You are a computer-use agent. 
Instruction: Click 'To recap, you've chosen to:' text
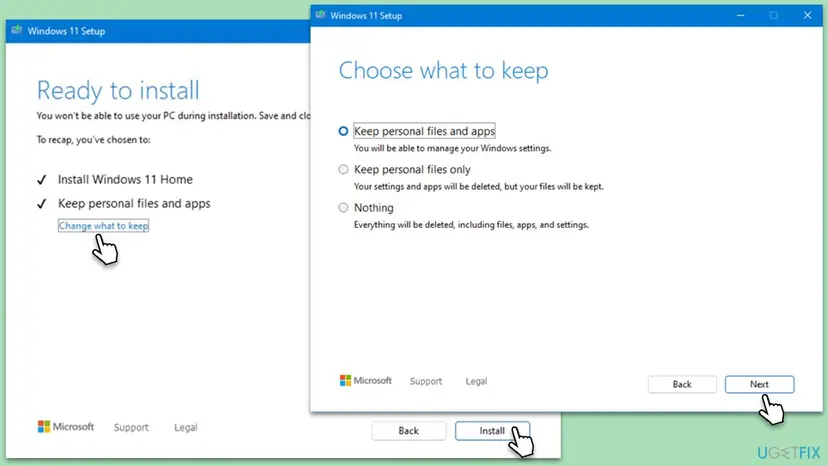93,139
